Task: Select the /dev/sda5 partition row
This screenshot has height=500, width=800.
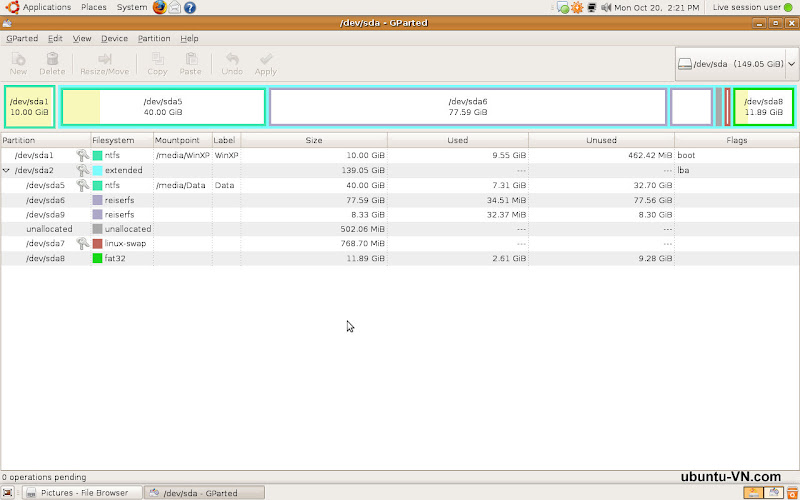Action: click(400, 185)
